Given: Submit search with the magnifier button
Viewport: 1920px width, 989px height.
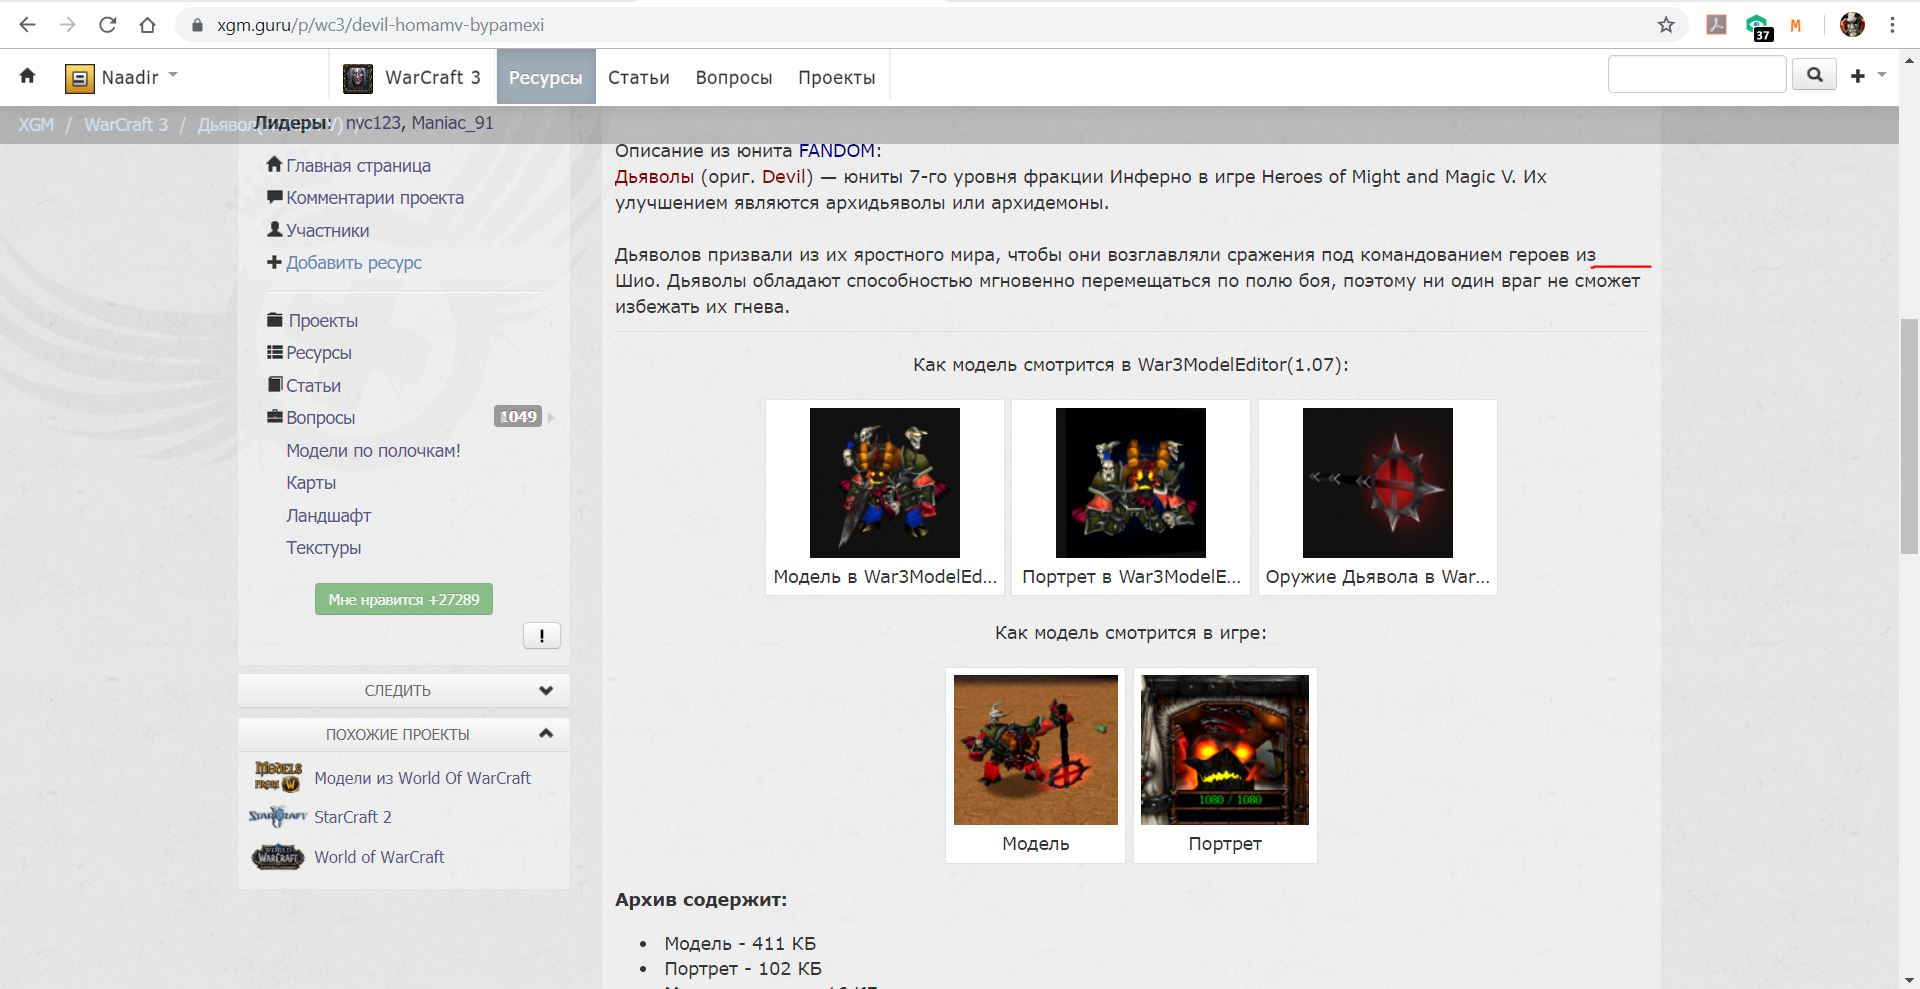Looking at the screenshot, I should click(x=1814, y=75).
